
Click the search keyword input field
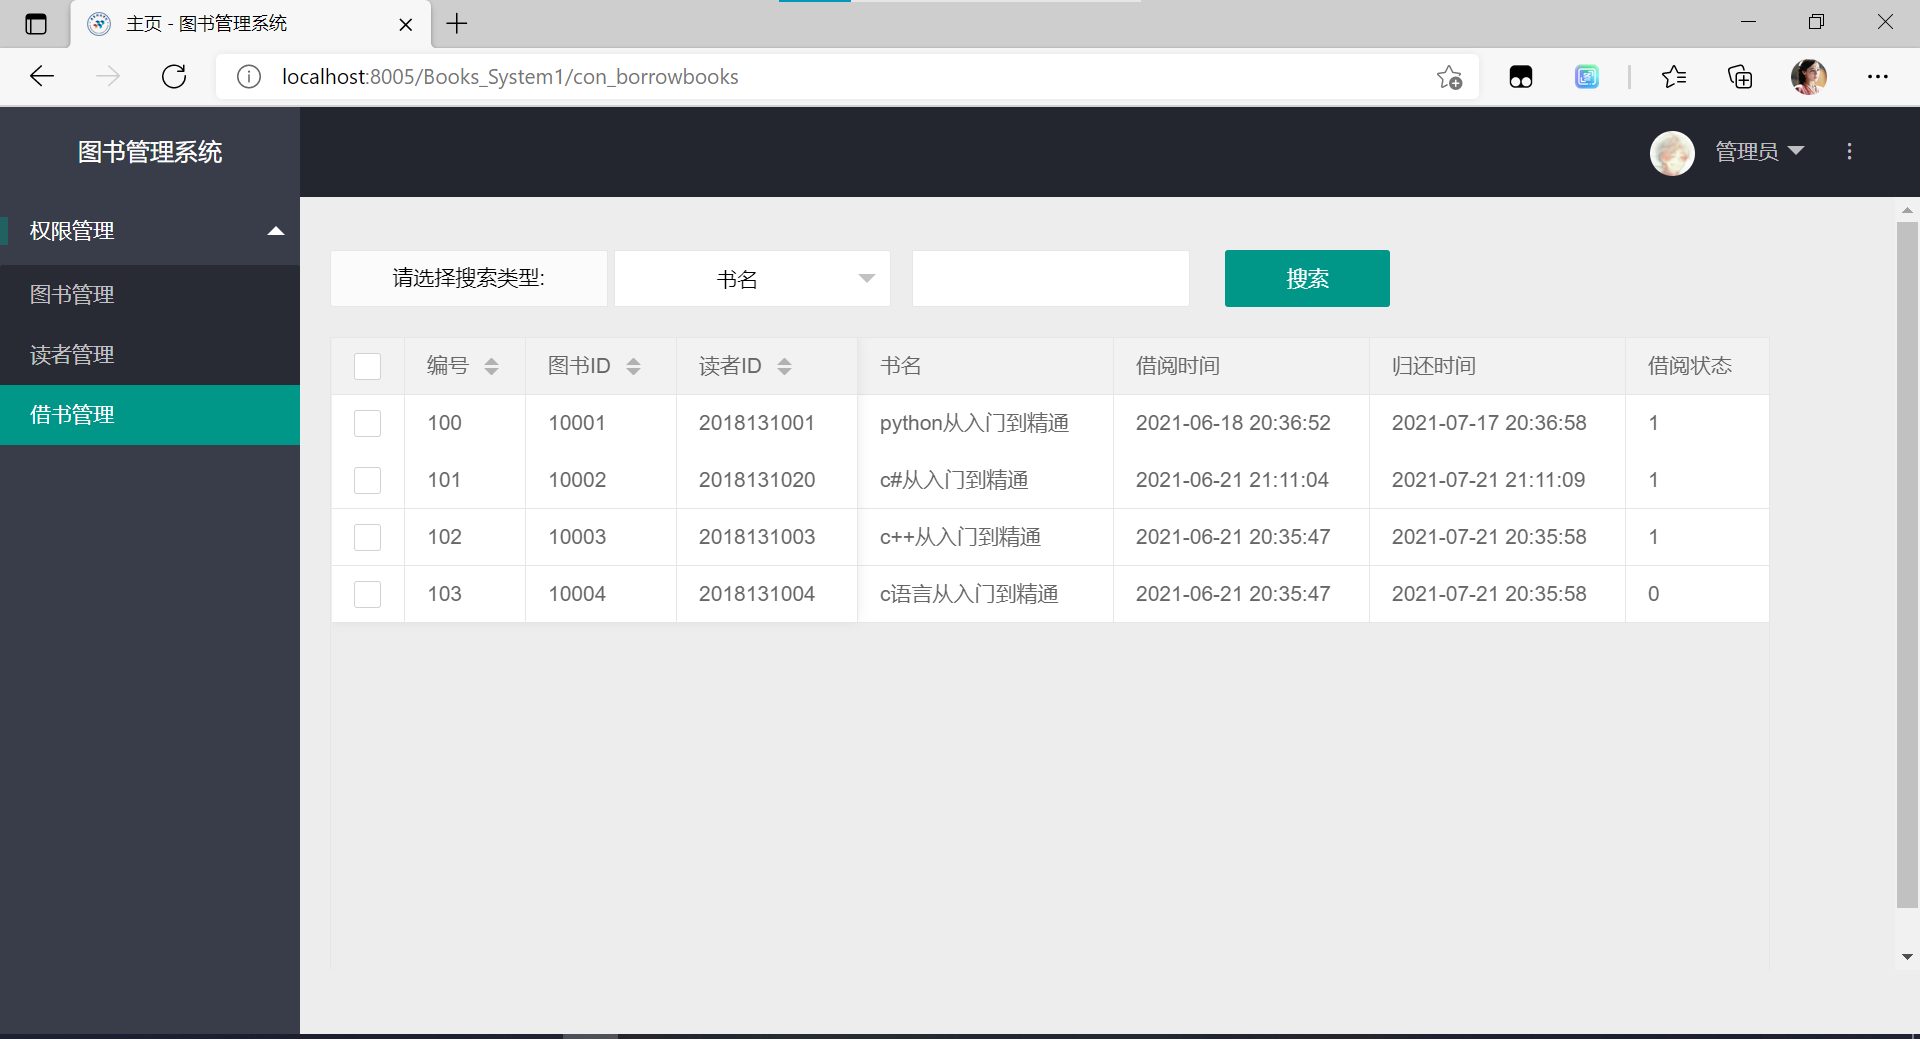pos(1051,279)
